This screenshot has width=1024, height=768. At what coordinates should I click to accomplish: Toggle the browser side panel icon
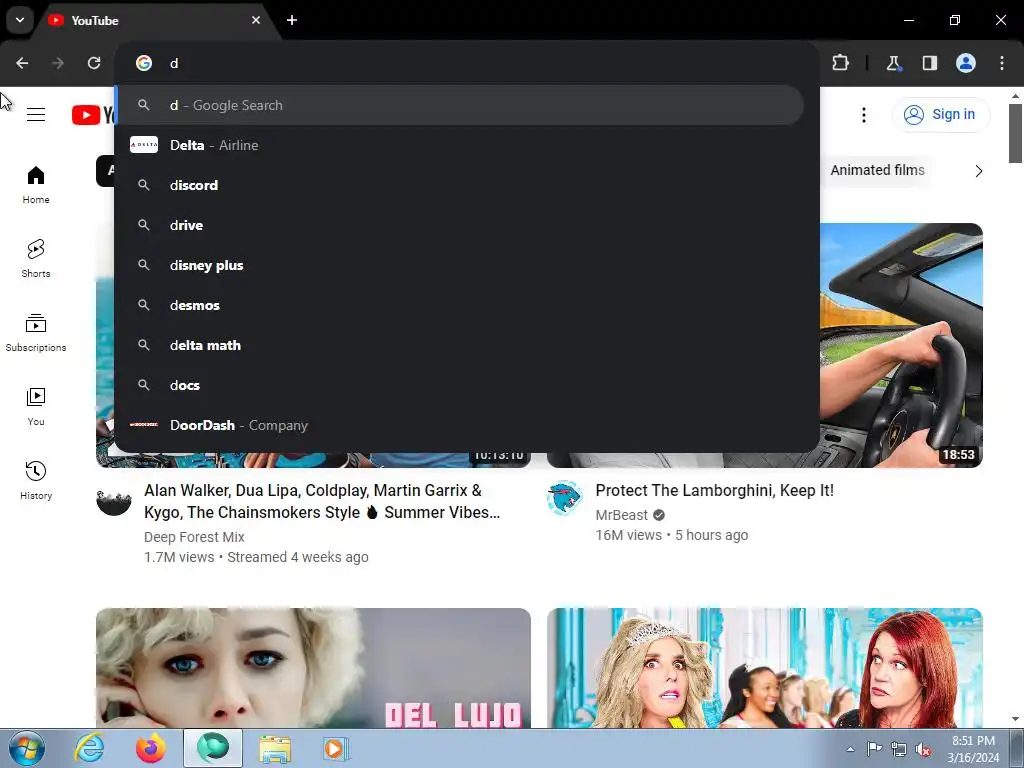(x=929, y=63)
